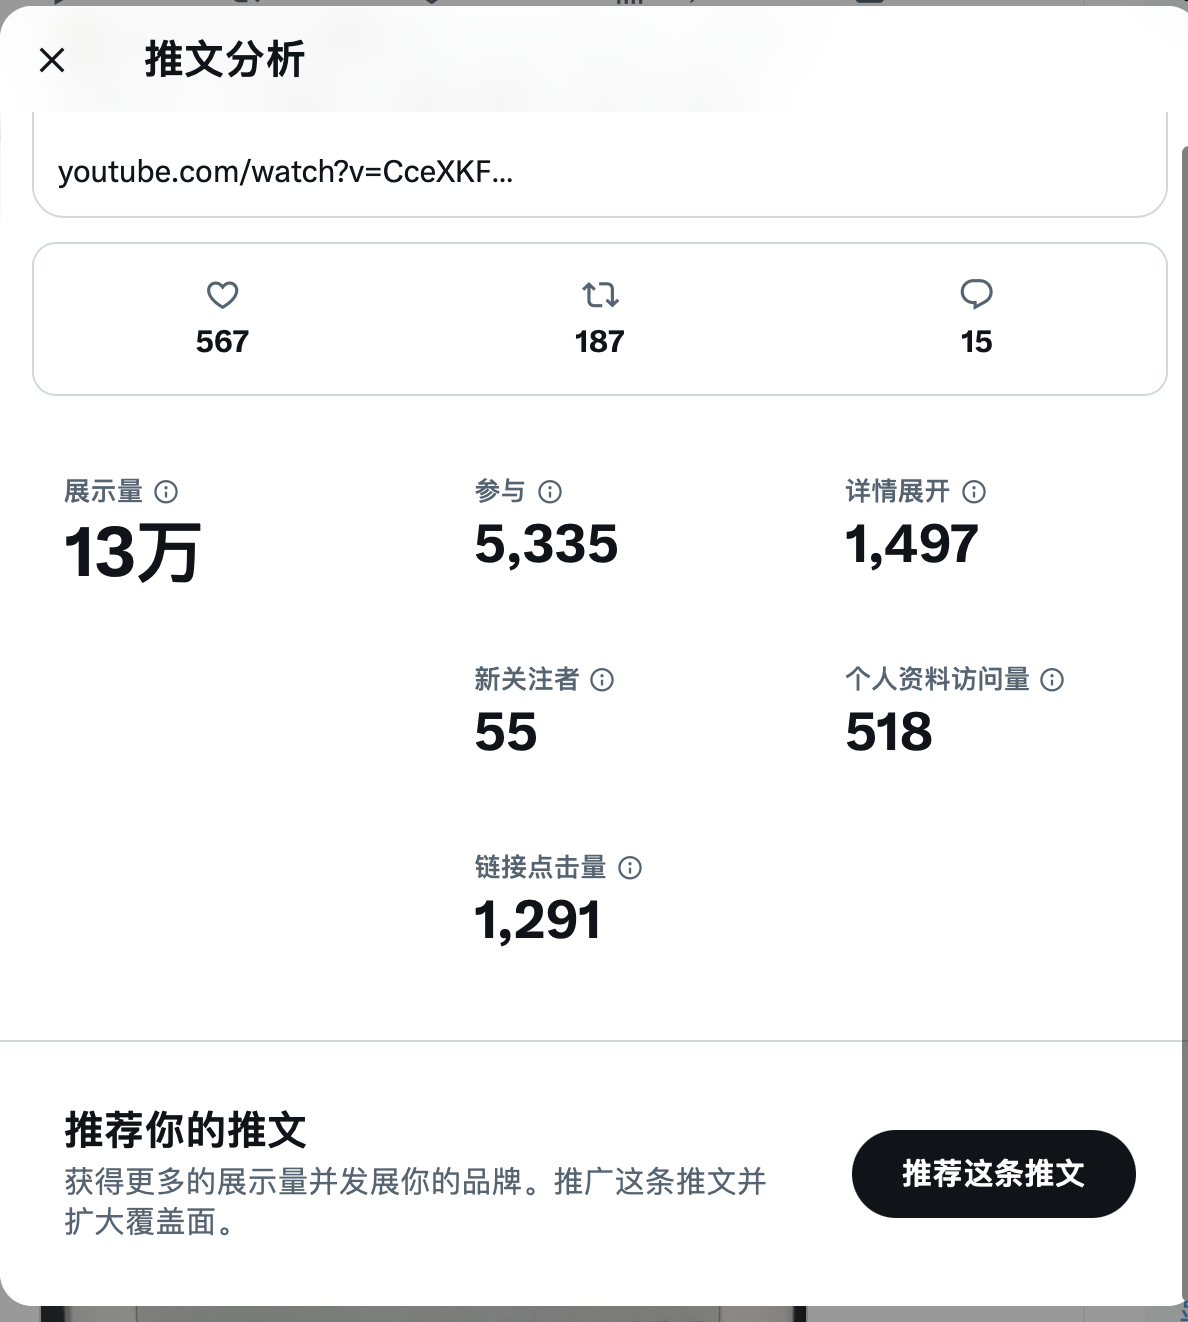The width and height of the screenshot is (1188, 1322).
Task: Click the heart icon above 567
Action: coord(222,296)
